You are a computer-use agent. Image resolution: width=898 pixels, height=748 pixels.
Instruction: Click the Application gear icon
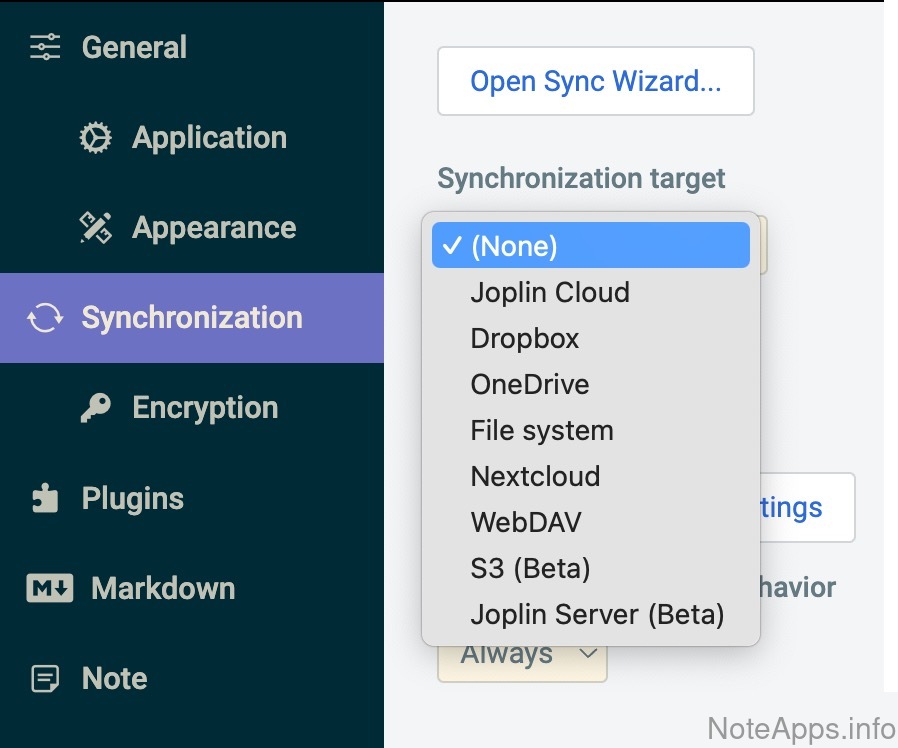tap(96, 138)
